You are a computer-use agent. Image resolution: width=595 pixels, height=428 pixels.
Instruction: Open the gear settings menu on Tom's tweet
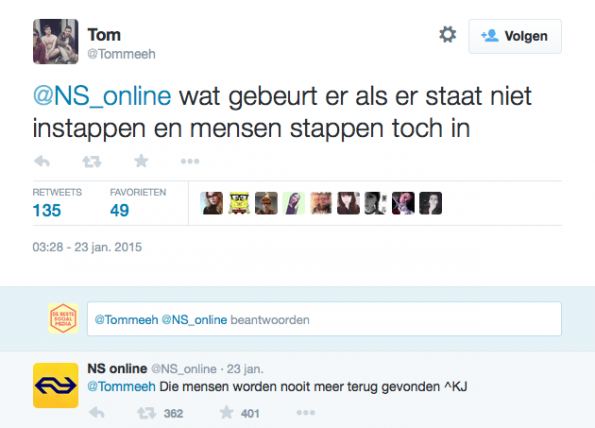pyautogui.click(x=447, y=35)
